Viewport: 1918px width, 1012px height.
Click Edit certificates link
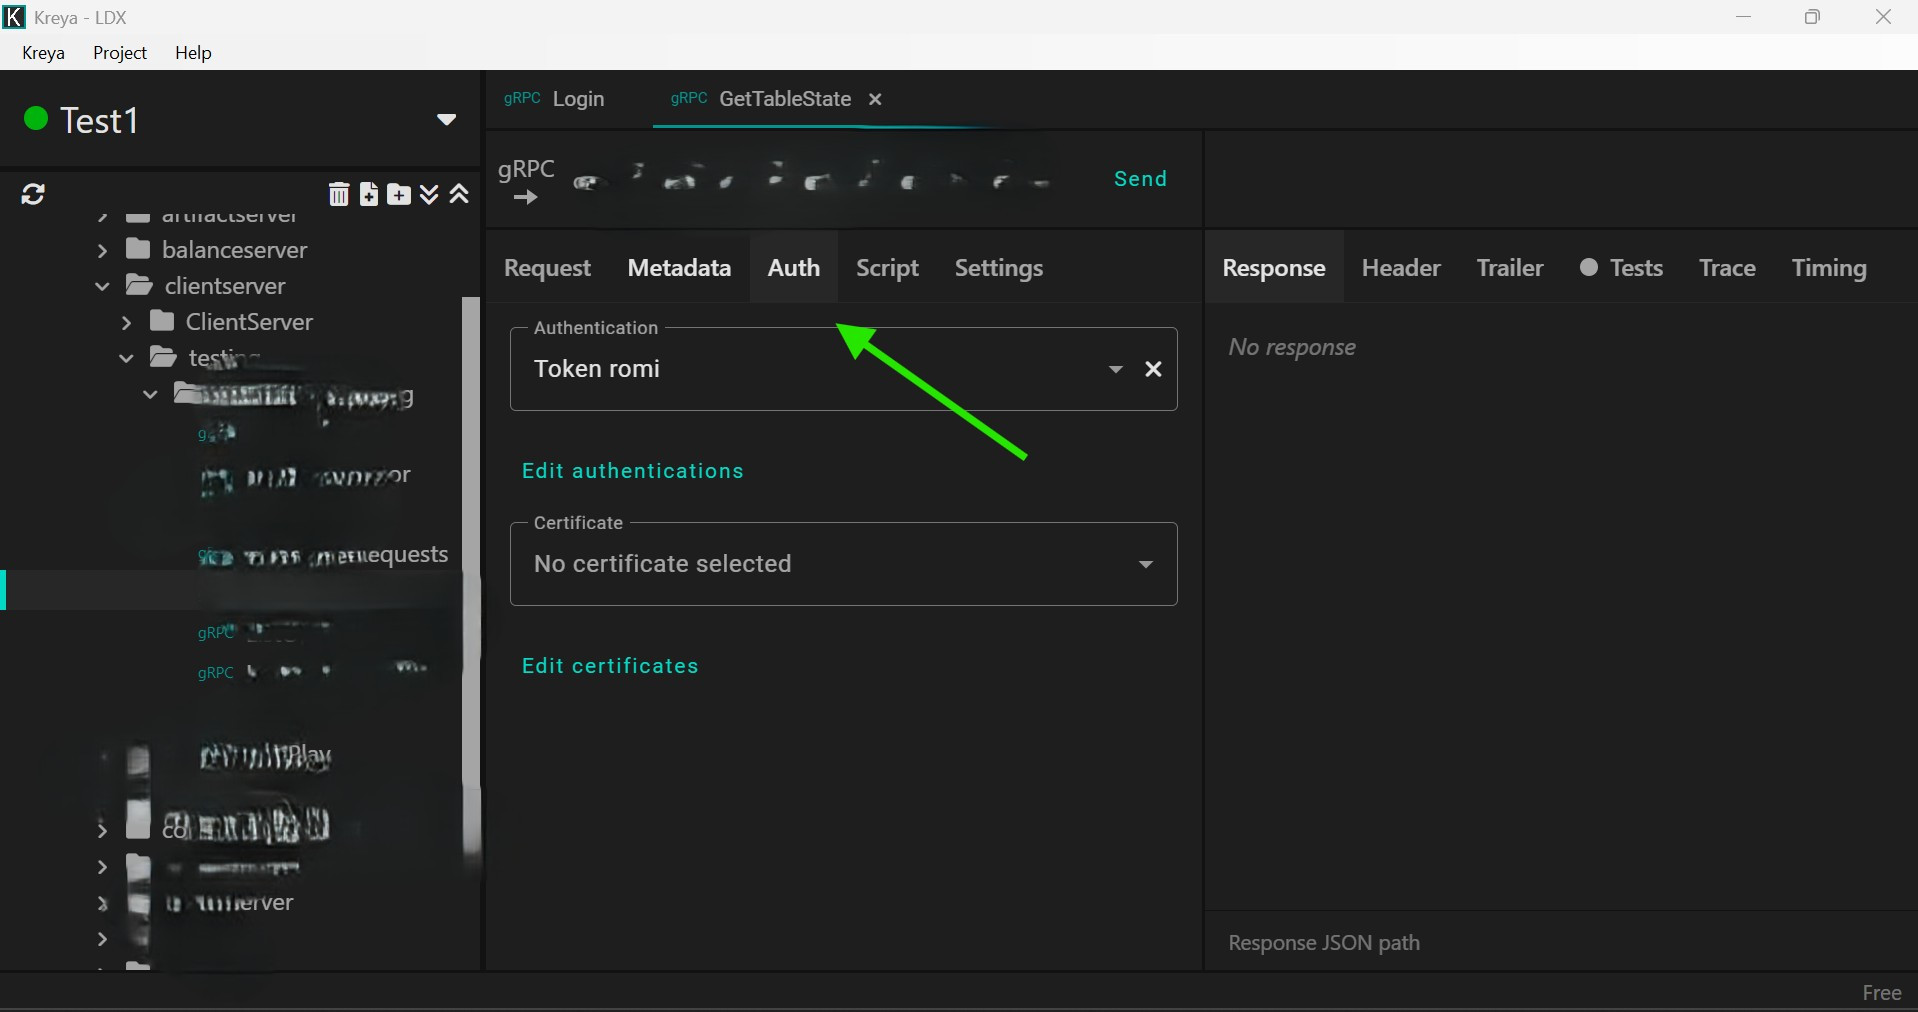coord(610,666)
